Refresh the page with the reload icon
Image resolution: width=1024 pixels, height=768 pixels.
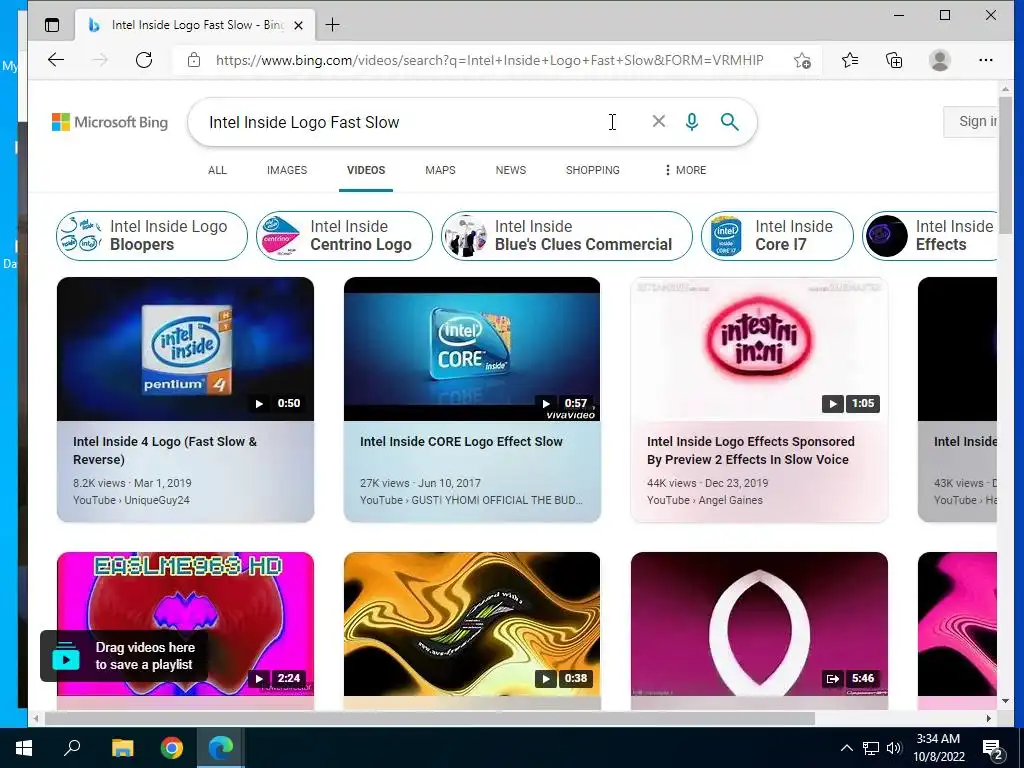coord(144,60)
